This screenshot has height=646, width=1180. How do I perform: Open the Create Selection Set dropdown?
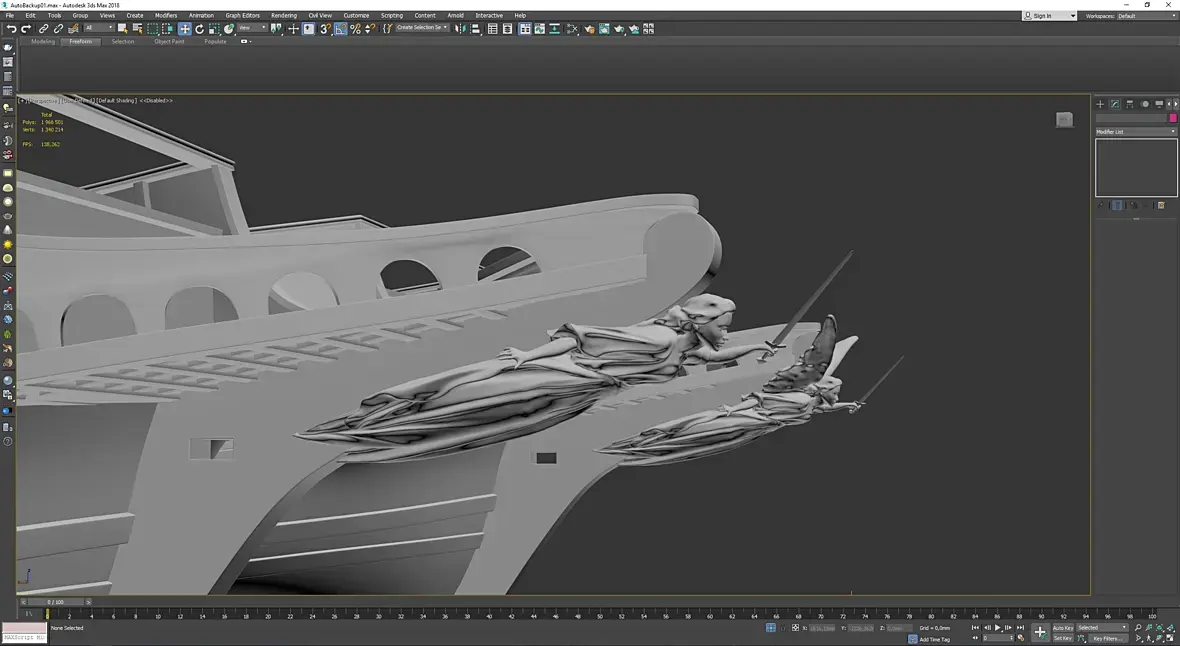point(421,28)
